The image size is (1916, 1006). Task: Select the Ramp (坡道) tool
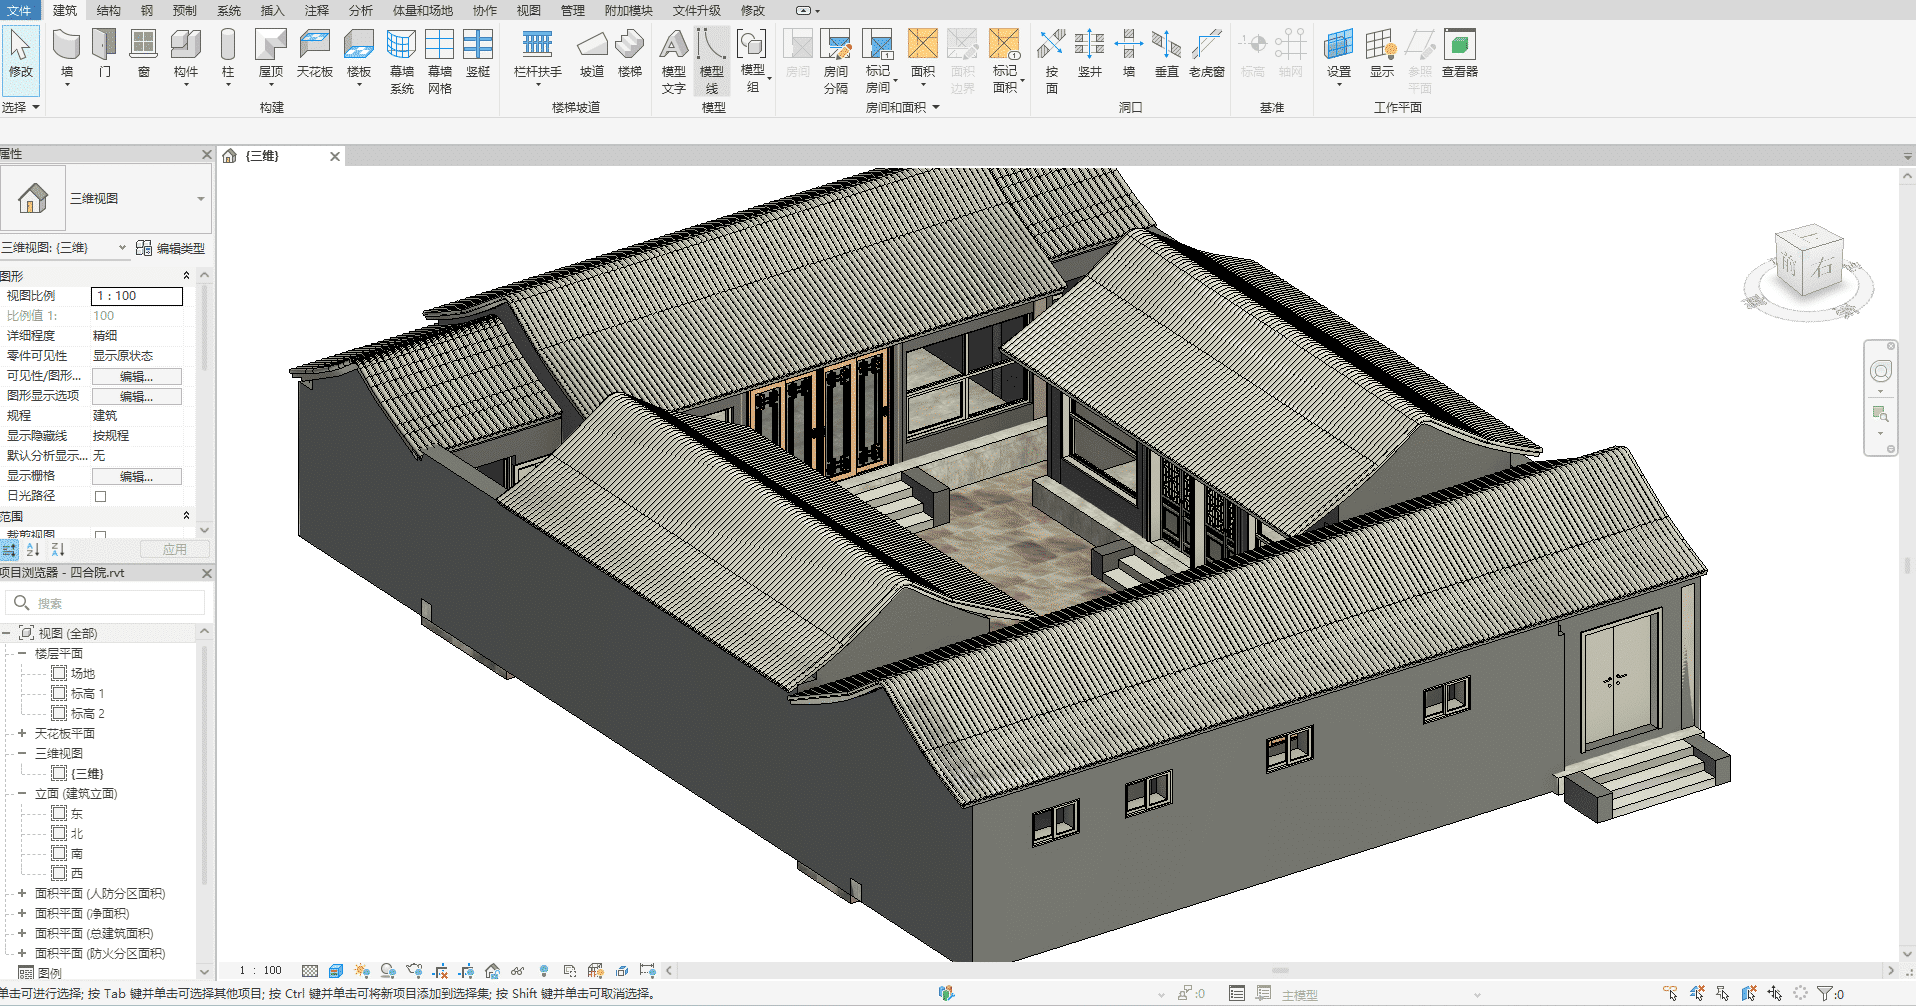(x=592, y=45)
